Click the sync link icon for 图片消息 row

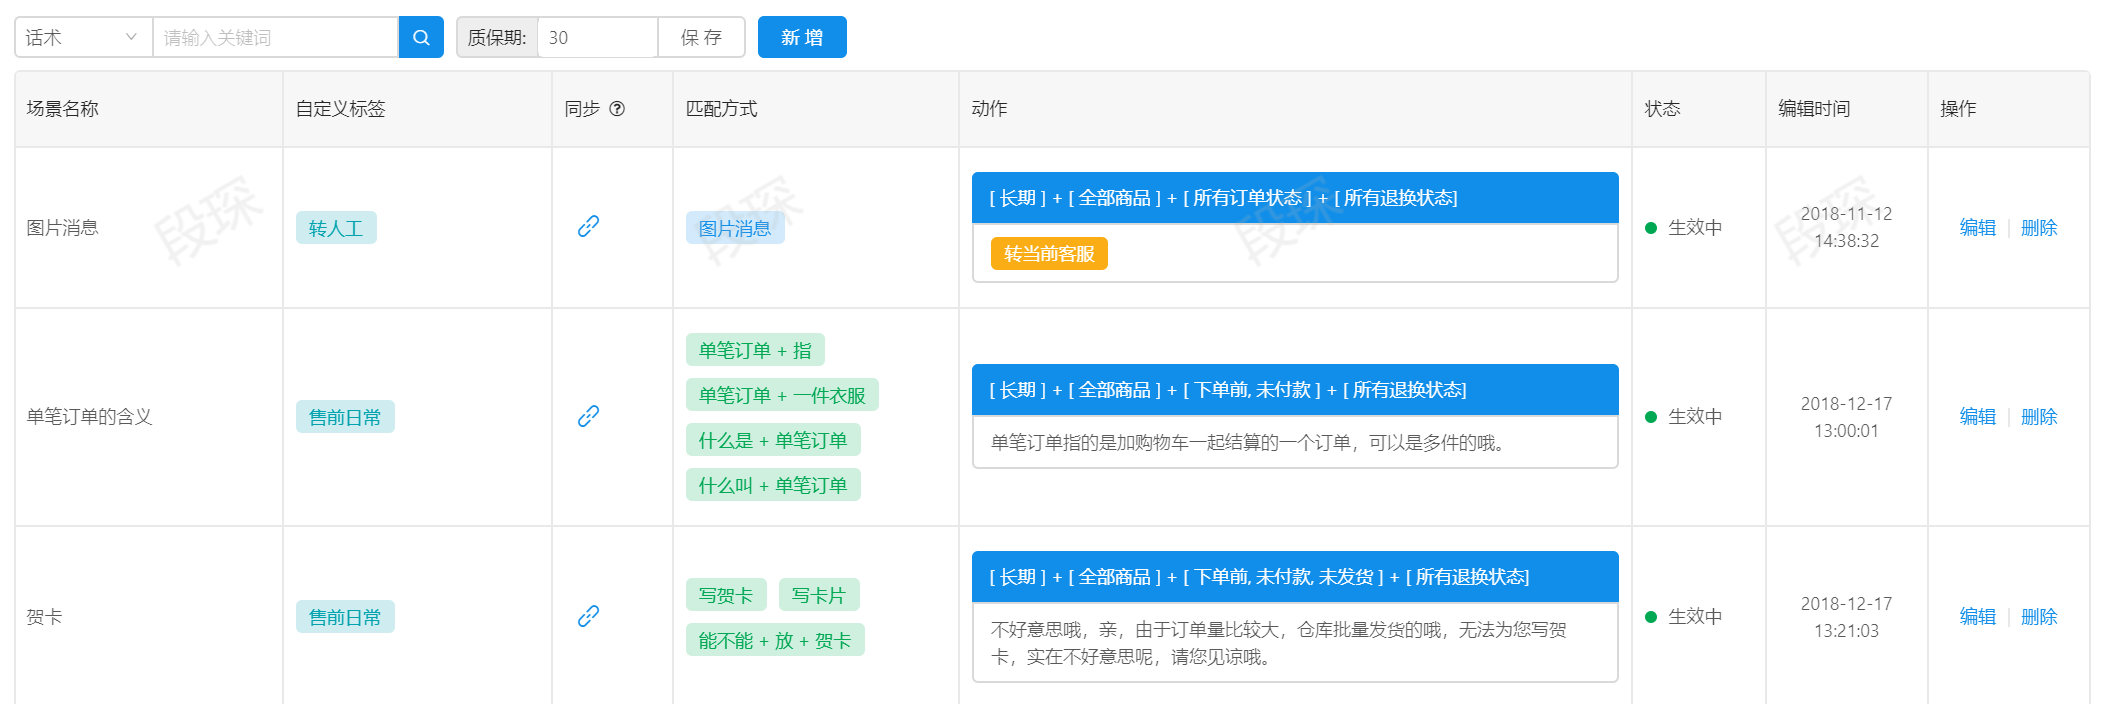point(588,226)
